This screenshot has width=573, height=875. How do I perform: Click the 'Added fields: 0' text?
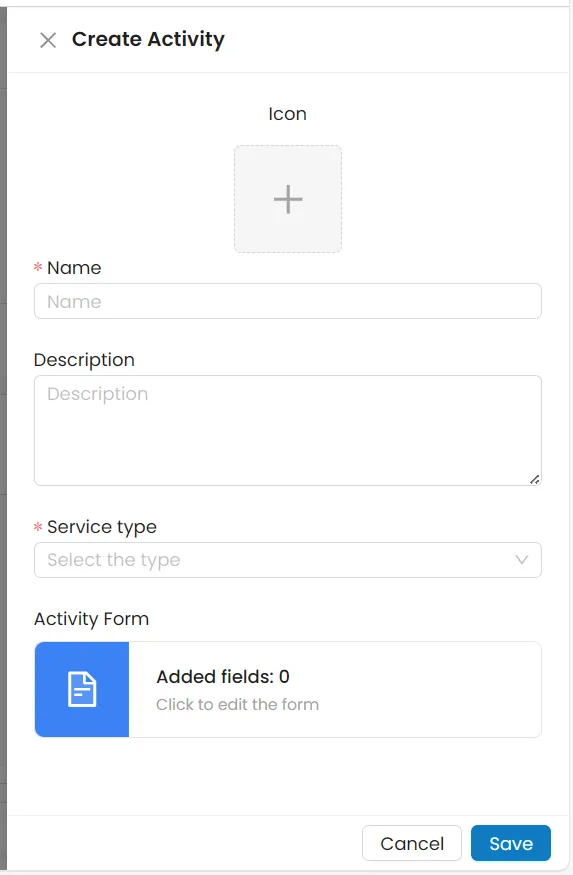point(223,676)
